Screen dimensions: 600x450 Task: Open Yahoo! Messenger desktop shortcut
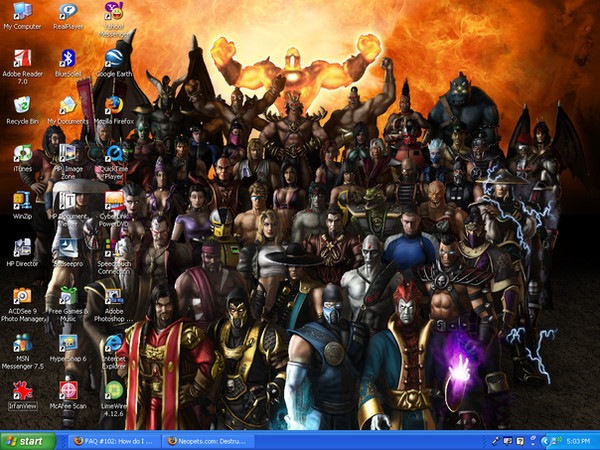coord(114,19)
